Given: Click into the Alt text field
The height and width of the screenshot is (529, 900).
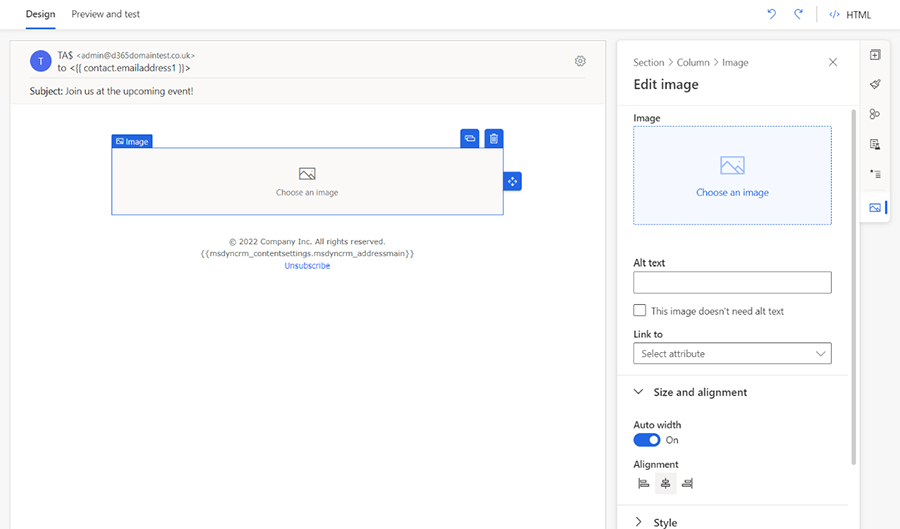Looking at the screenshot, I should click(732, 283).
